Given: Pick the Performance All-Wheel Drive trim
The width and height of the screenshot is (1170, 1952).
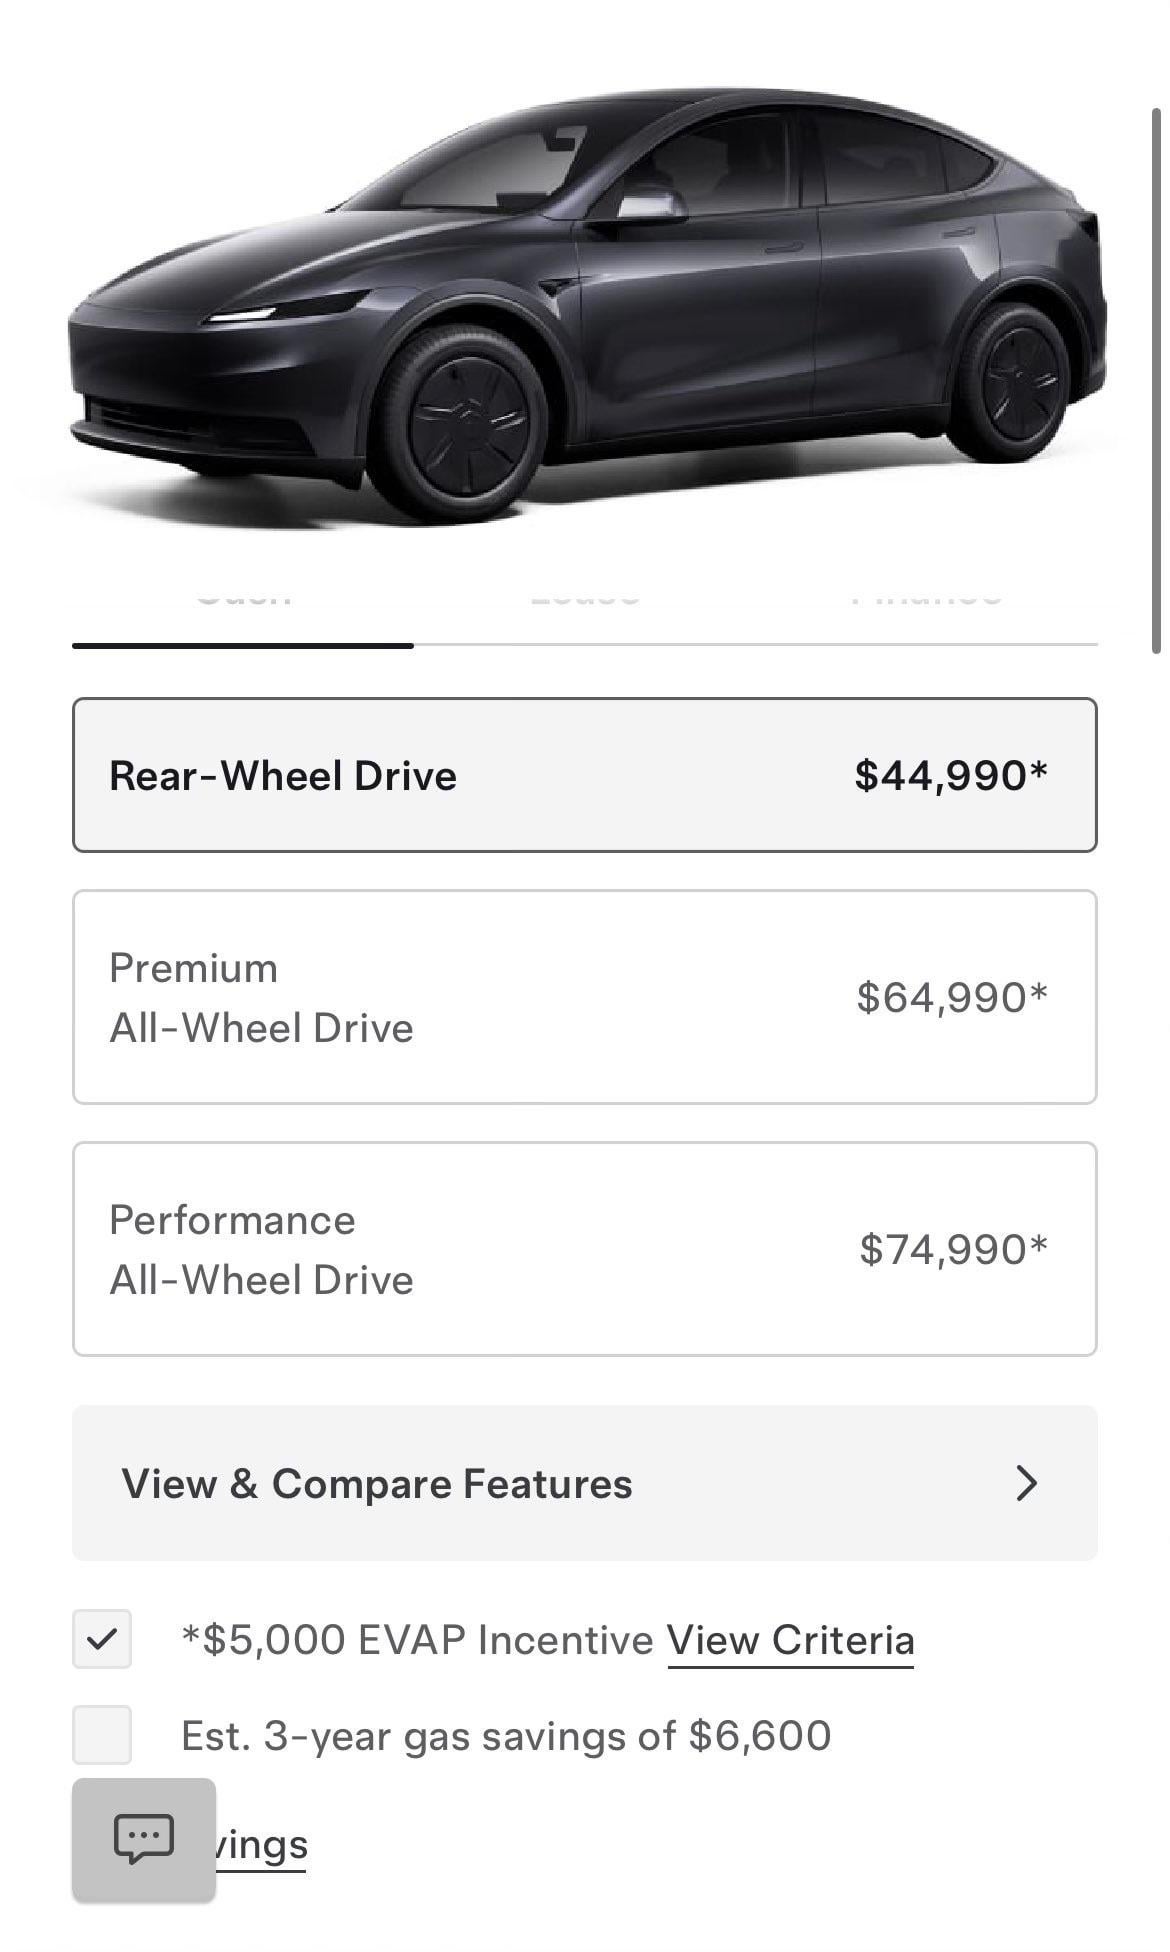Looking at the screenshot, I should coord(584,1249).
